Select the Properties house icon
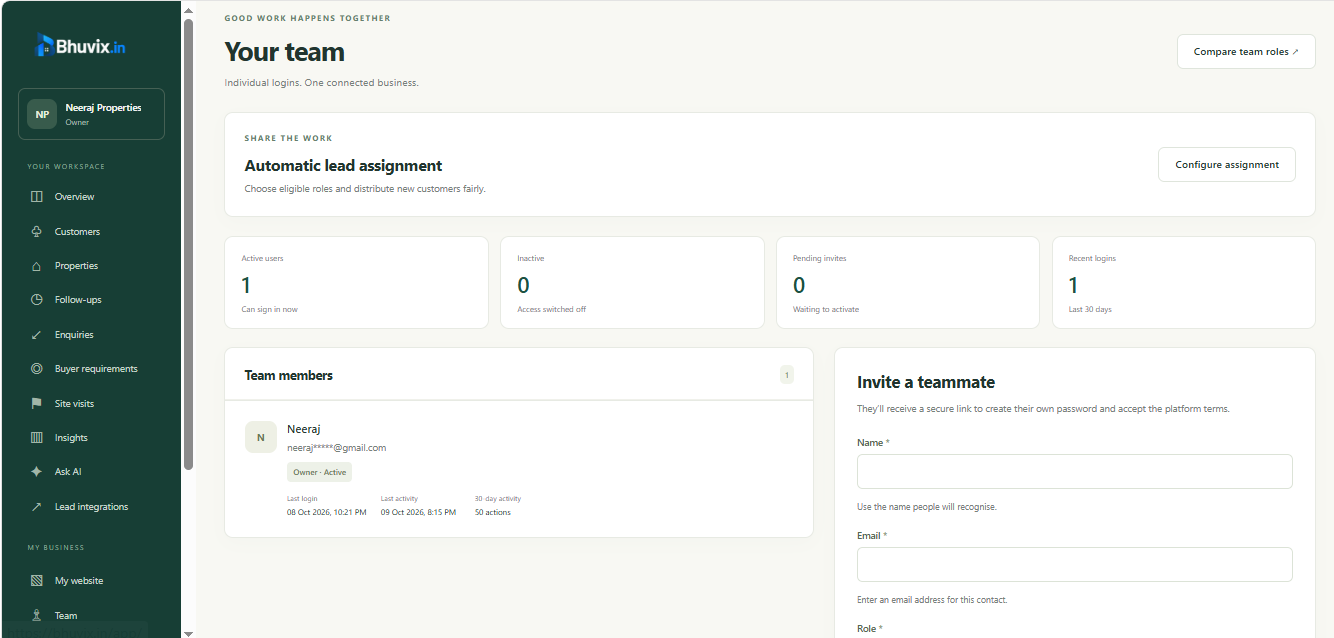 (x=37, y=266)
